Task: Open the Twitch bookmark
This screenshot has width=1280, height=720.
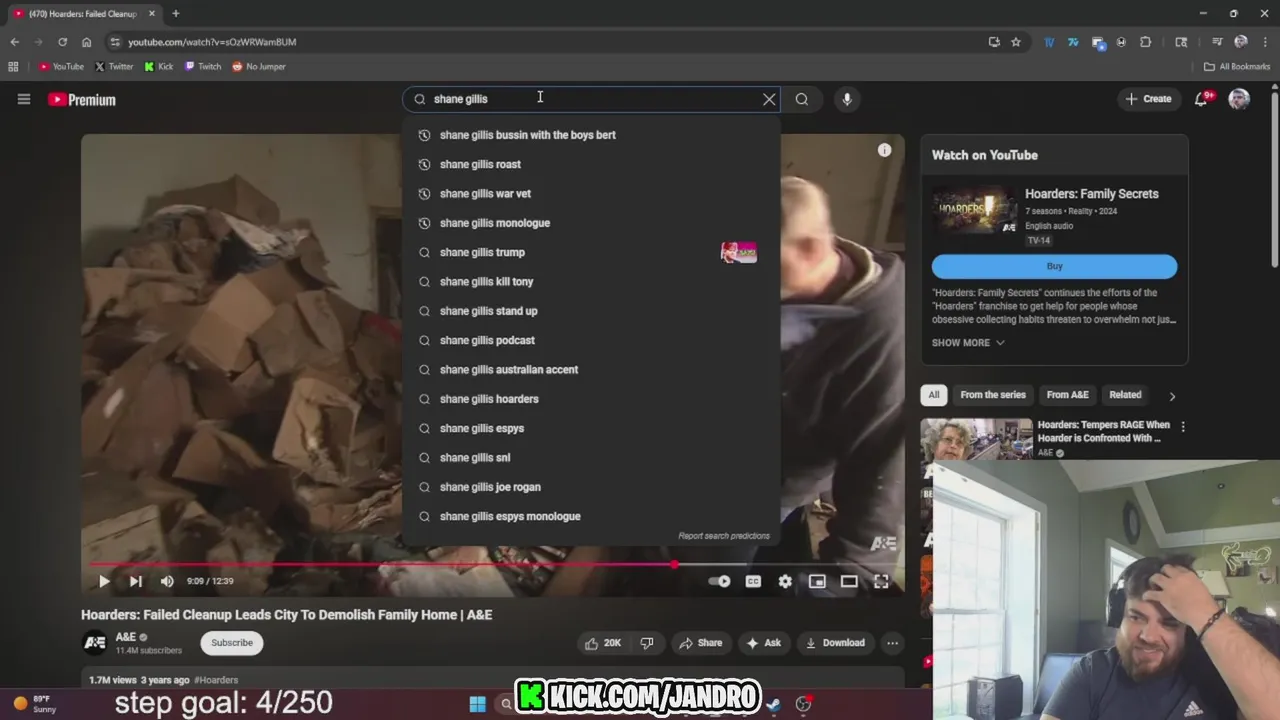Action: coord(203,67)
